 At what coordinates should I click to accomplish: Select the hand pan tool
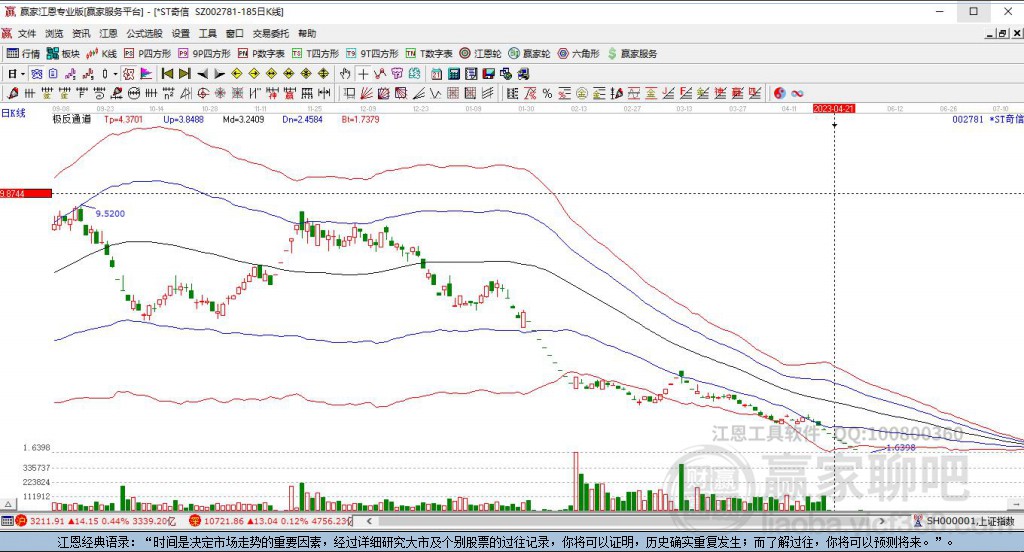coord(345,74)
